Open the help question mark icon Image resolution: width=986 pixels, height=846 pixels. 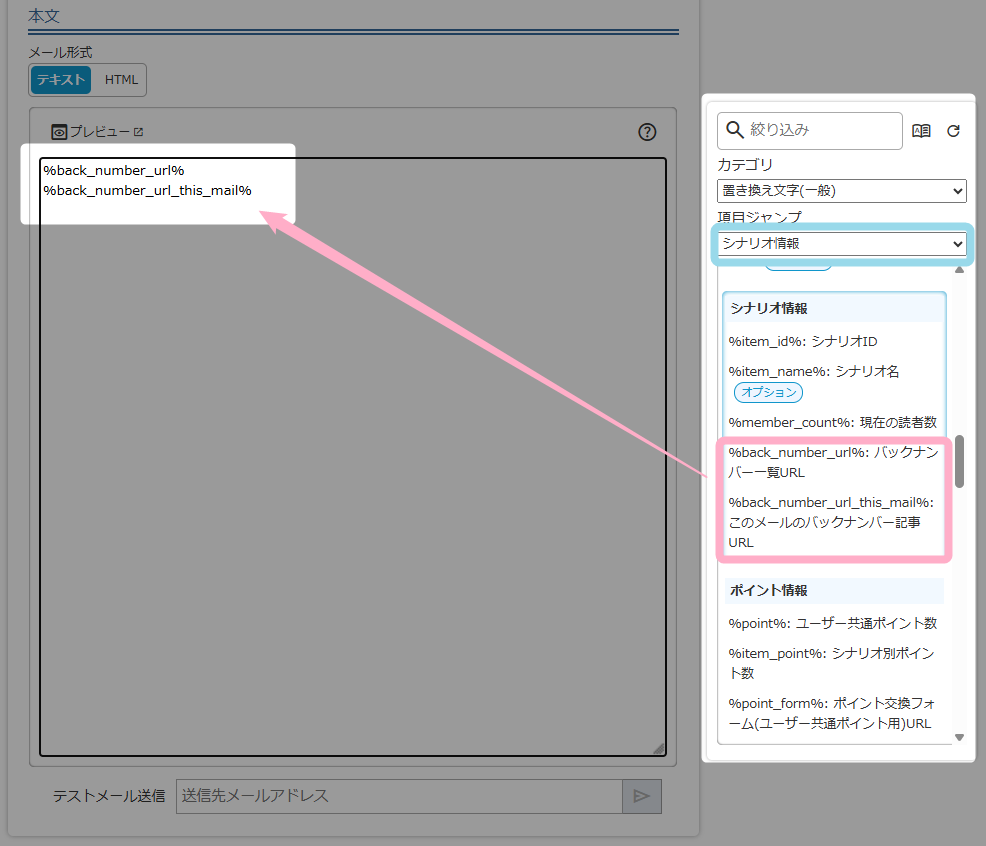[647, 132]
